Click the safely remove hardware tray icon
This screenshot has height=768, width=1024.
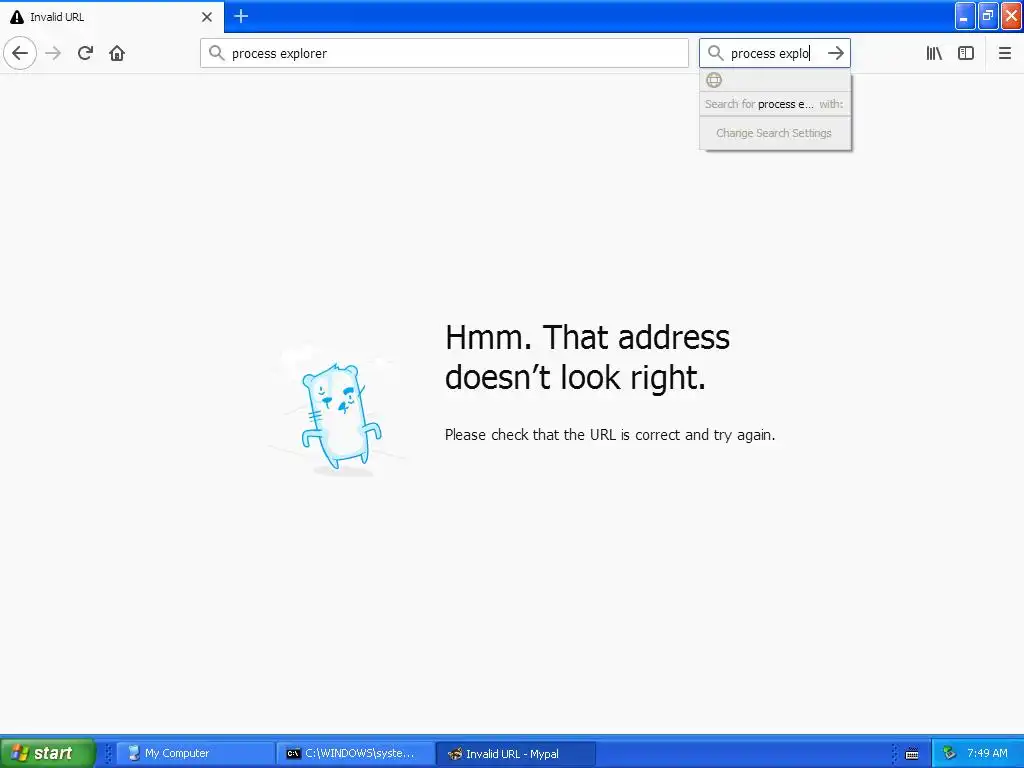(x=949, y=753)
